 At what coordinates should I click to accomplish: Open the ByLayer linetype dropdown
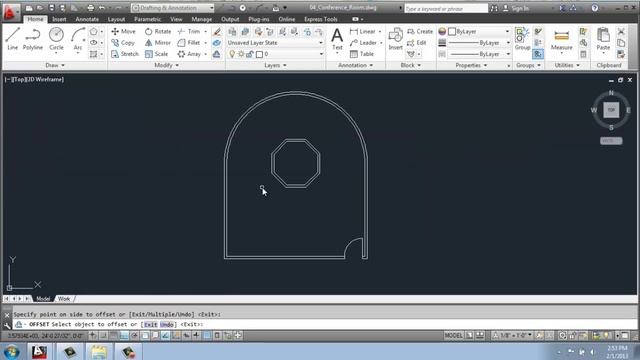[x=479, y=54]
